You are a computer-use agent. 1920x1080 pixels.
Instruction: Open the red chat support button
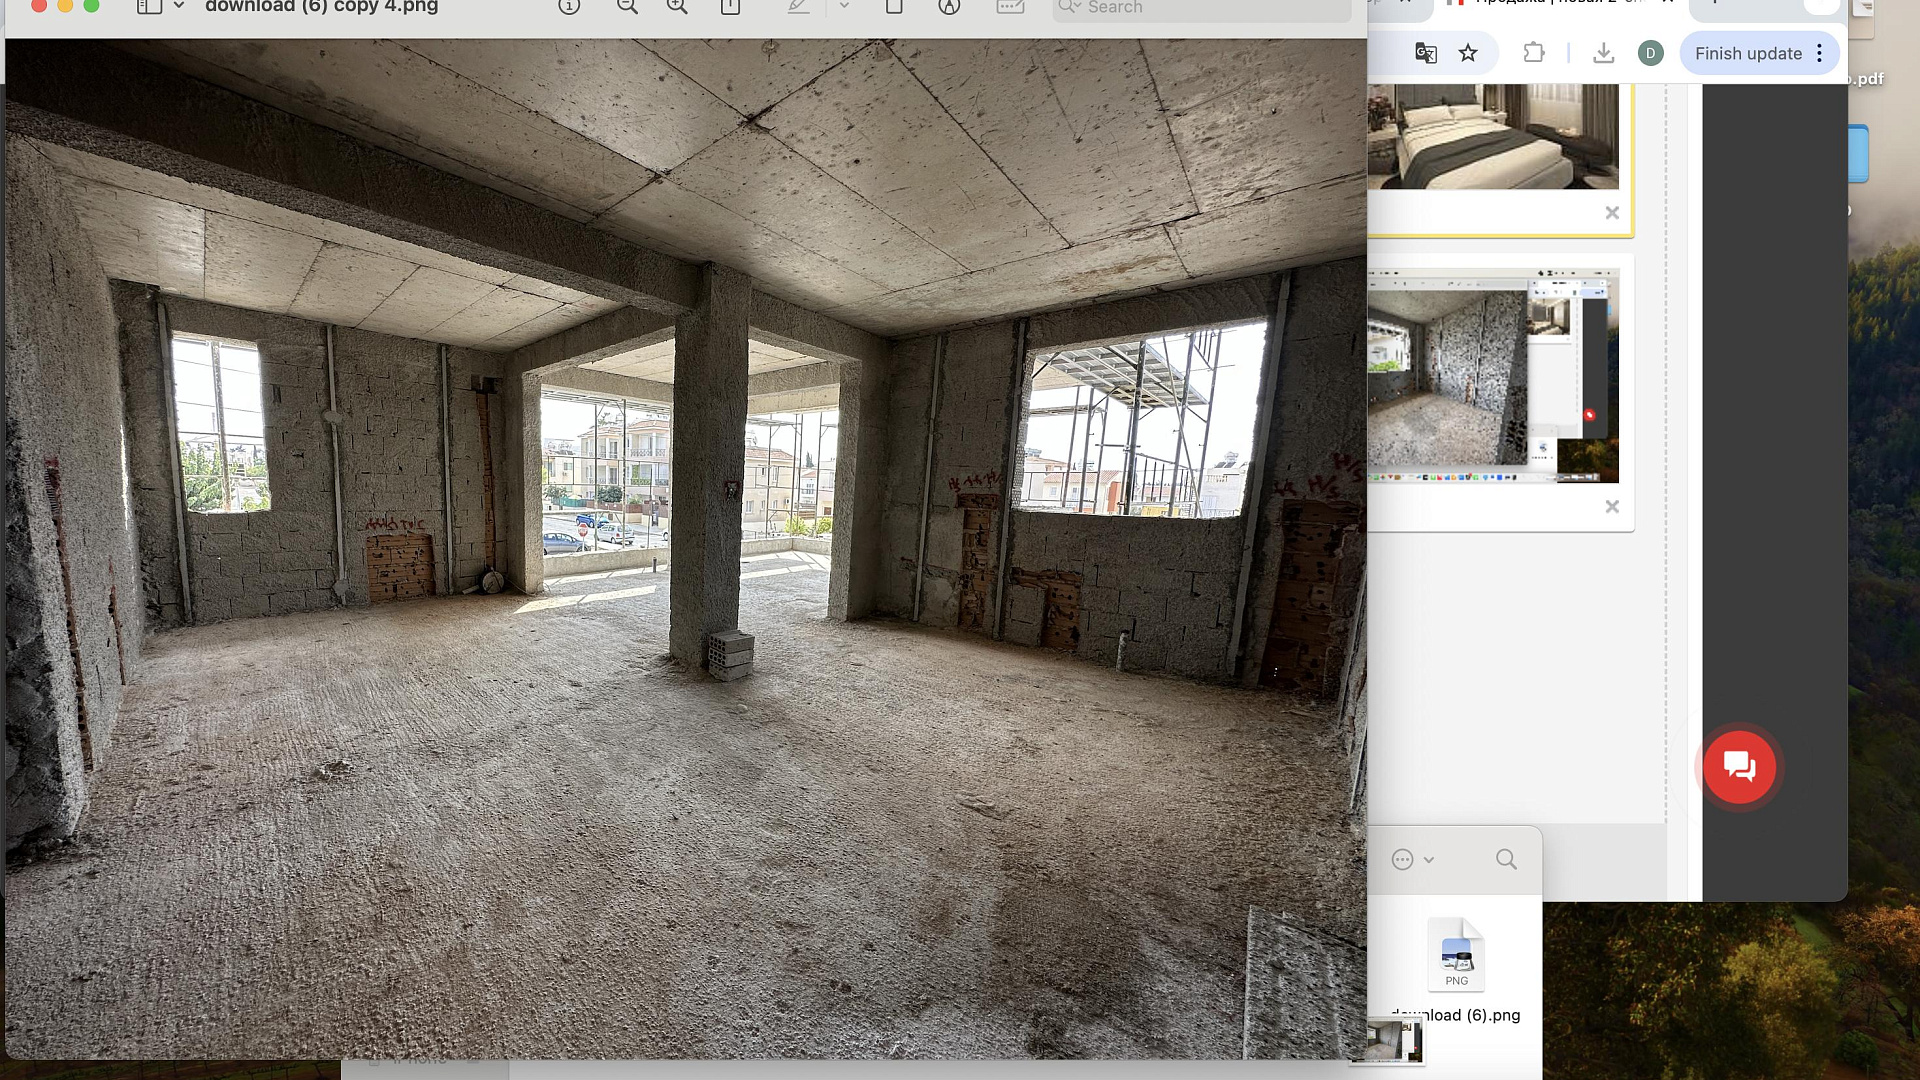click(1739, 767)
